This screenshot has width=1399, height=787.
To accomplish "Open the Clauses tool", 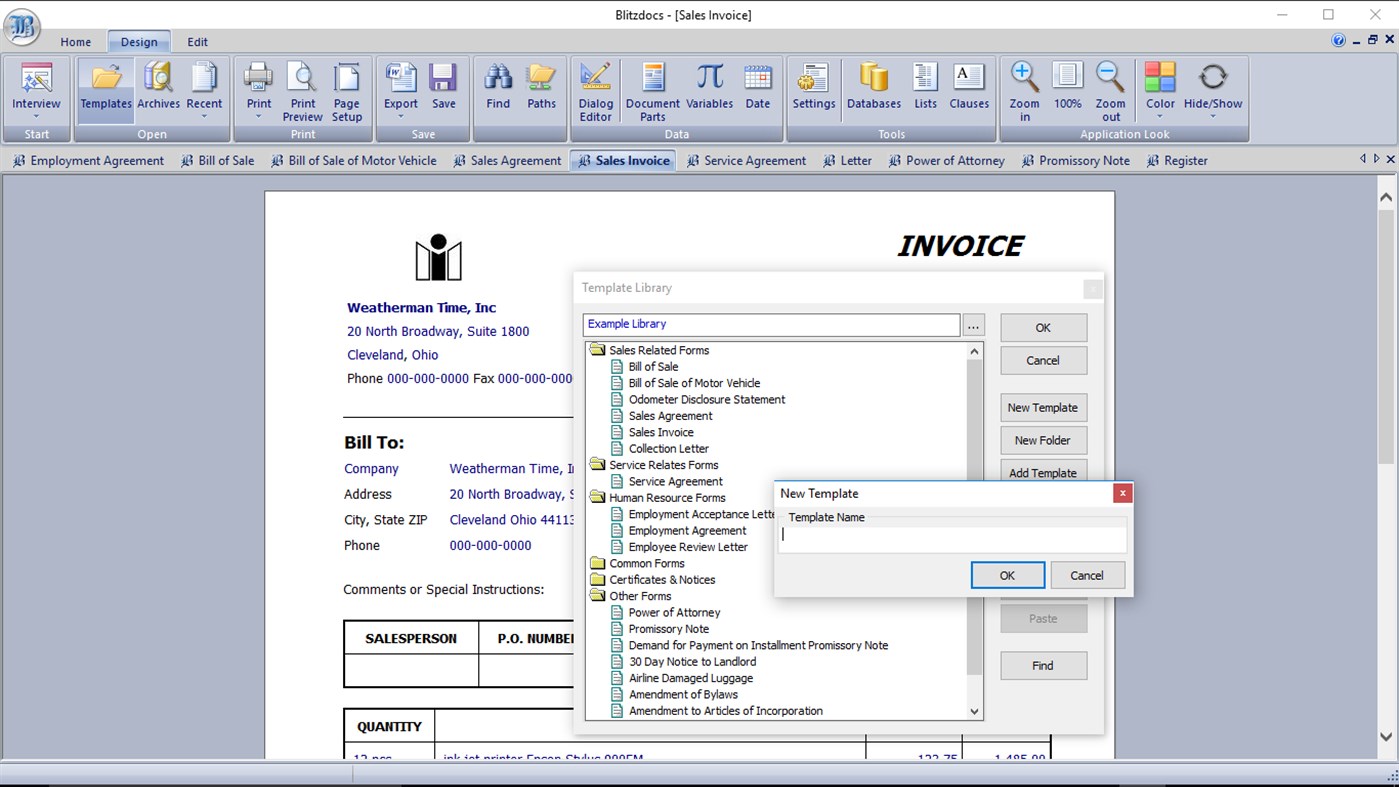I will point(968,90).
